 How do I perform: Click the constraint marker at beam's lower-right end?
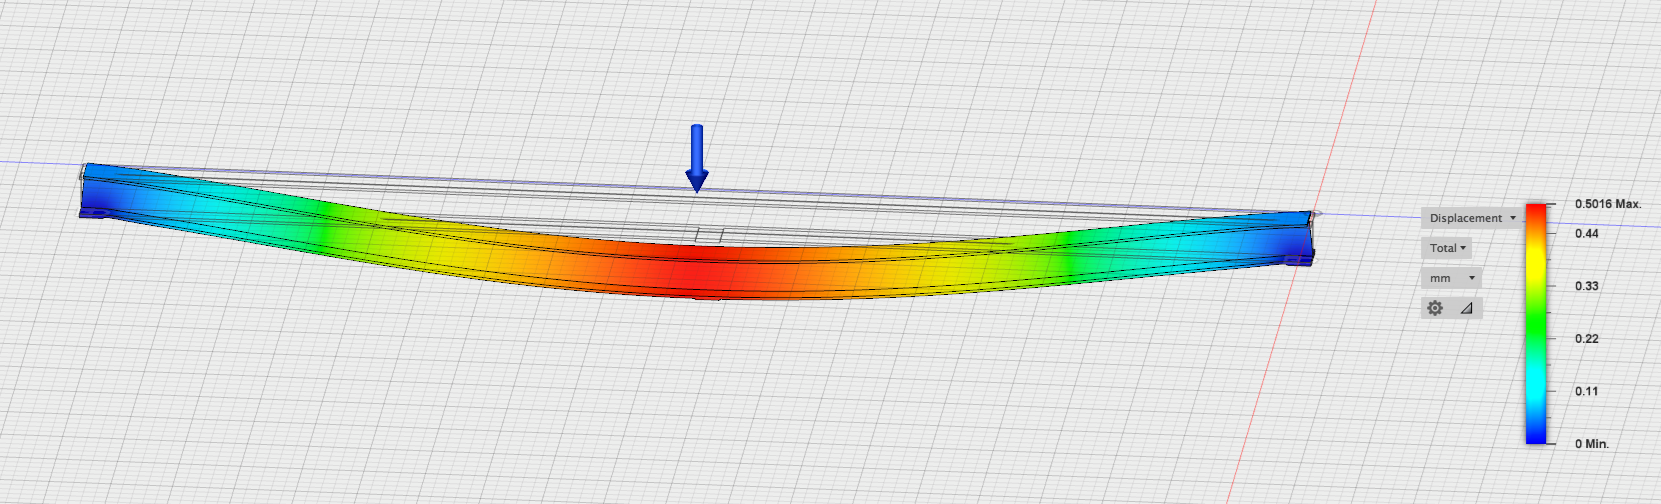click(x=1299, y=260)
